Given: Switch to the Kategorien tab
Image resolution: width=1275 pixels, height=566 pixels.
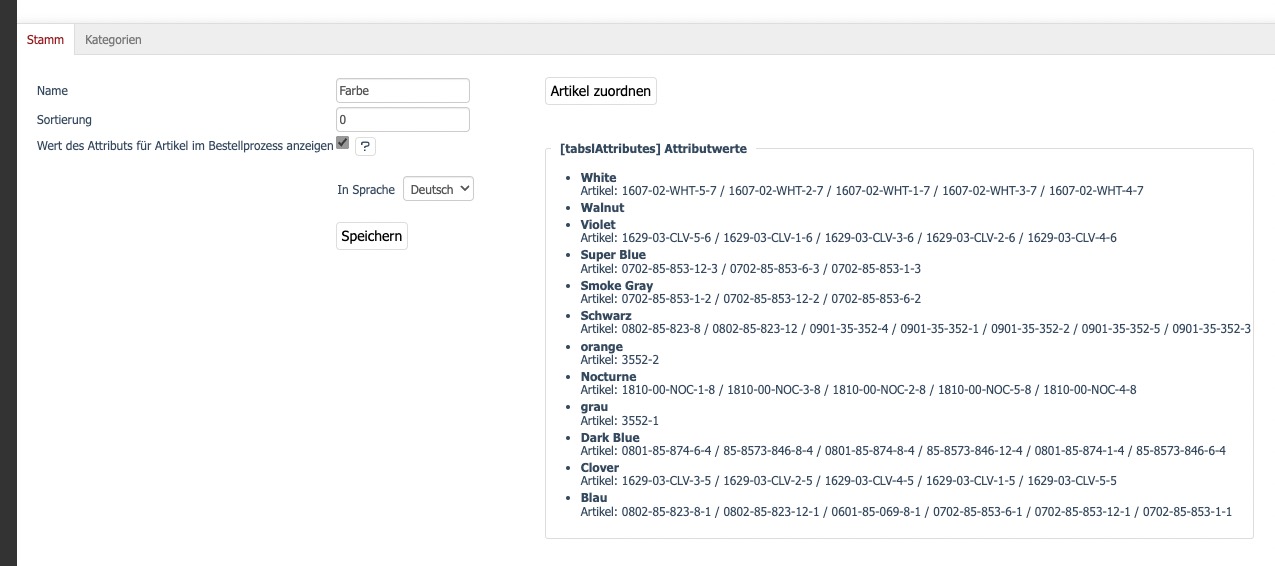Looking at the screenshot, I should coord(113,40).
